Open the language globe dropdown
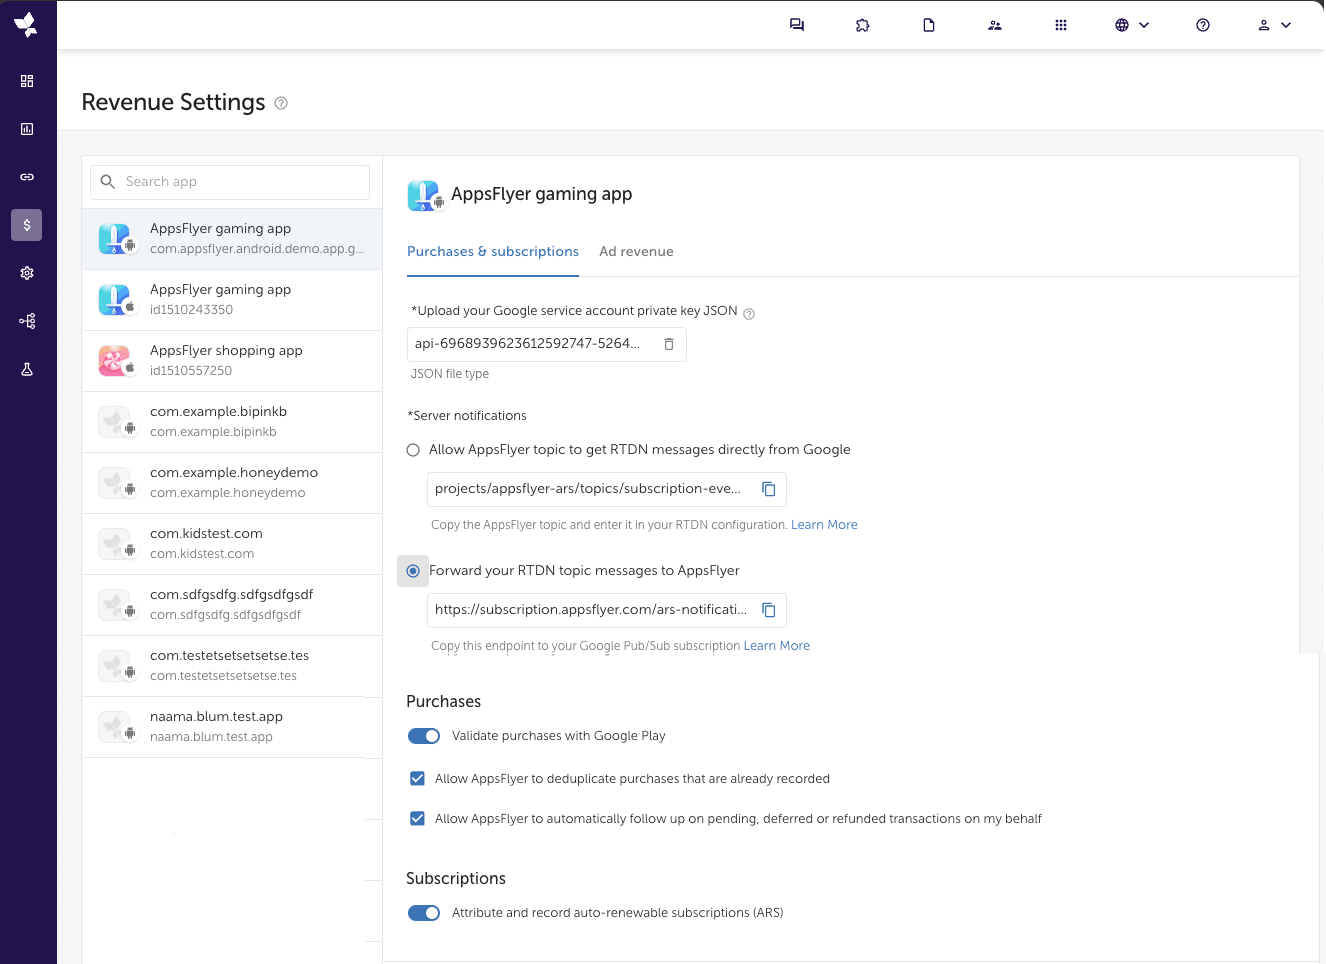The height and width of the screenshot is (964, 1326). click(x=1132, y=25)
